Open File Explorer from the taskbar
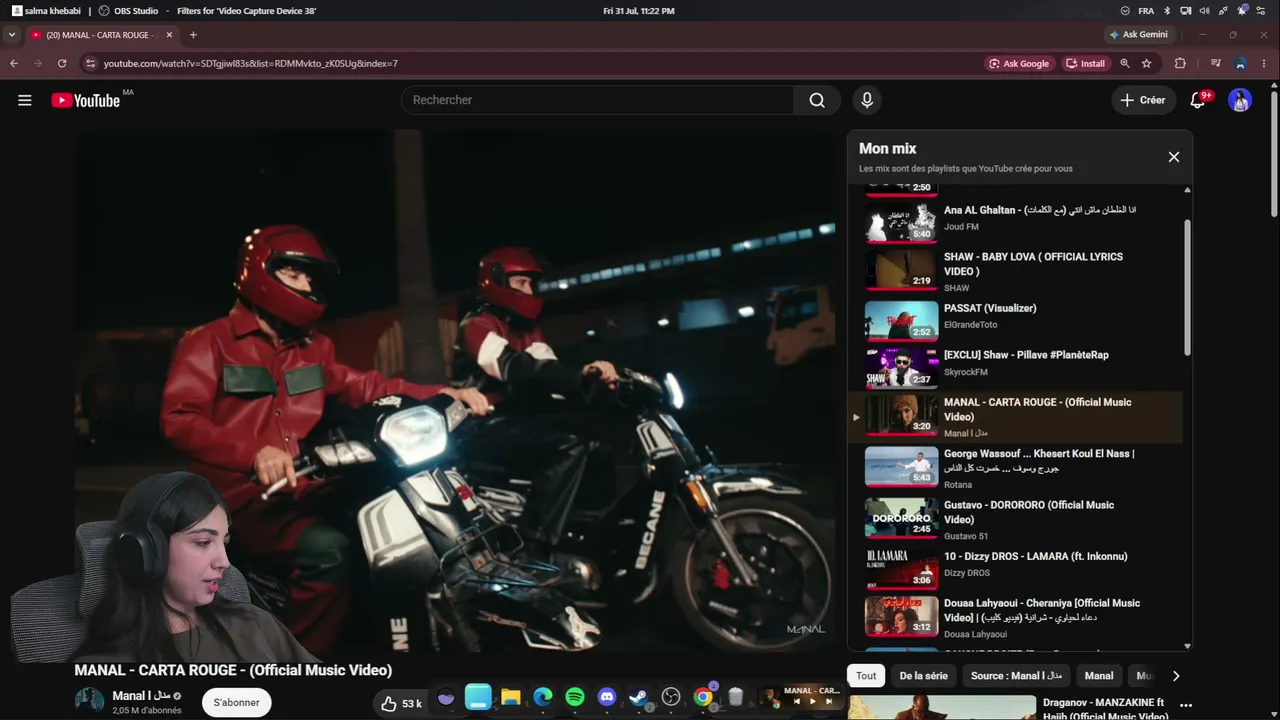Image resolution: width=1280 pixels, height=720 pixels. tap(511, 697)
